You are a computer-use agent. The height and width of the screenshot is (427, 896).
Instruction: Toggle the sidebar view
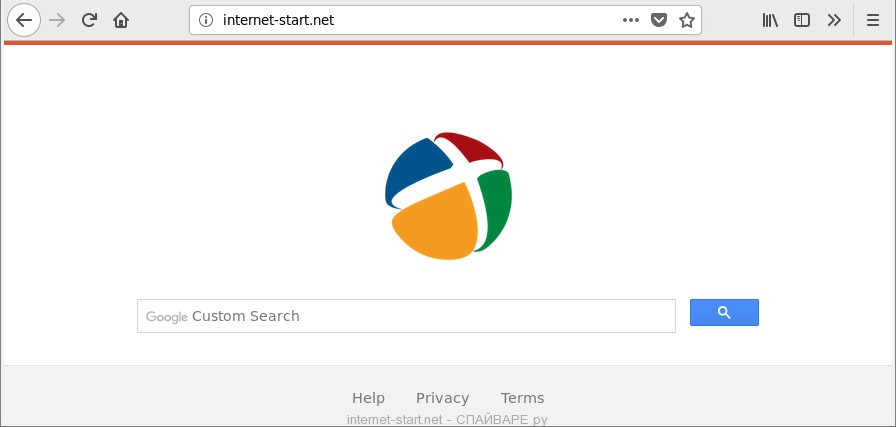click(802, 20)
